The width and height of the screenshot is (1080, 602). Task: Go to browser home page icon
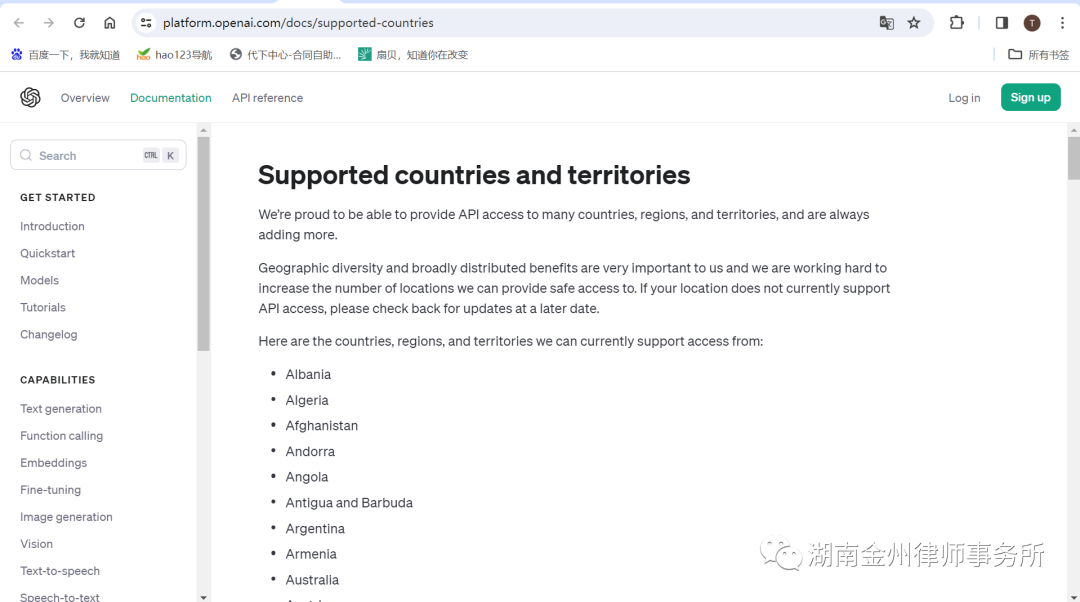point(110,23)
